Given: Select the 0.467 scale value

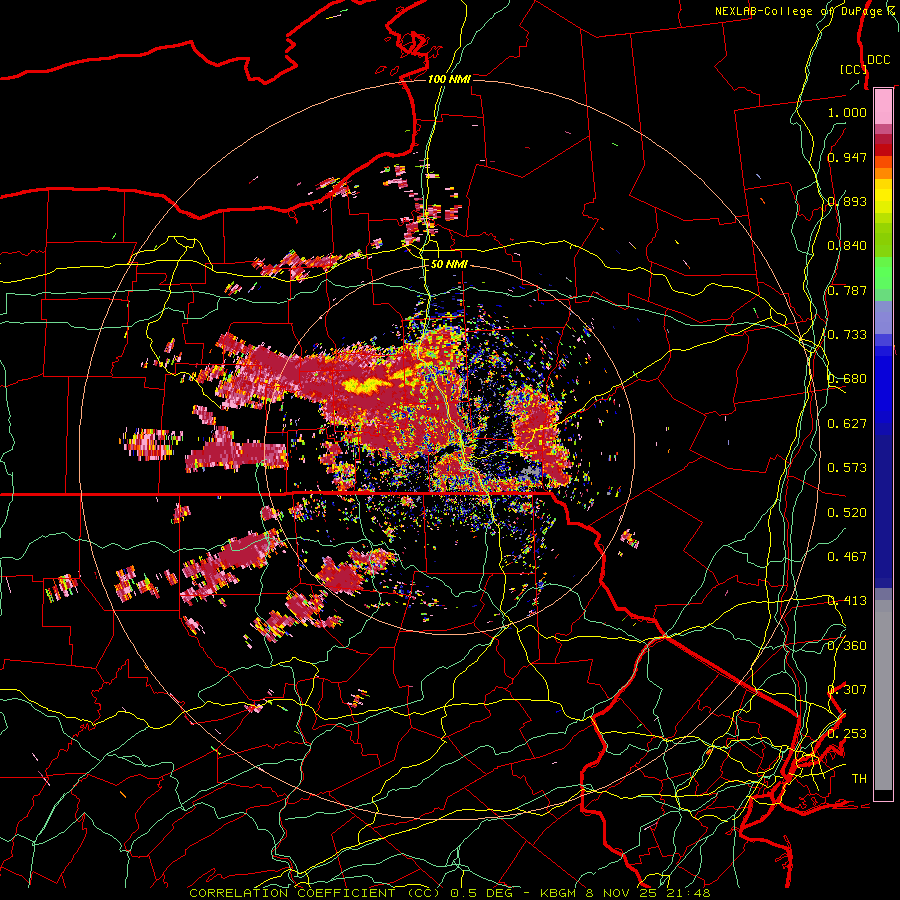Looking at the screenshot, I should (x=847, y=557).
